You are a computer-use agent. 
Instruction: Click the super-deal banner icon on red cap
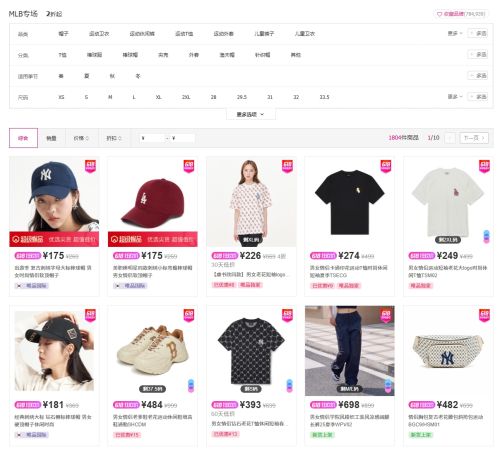pos(114,239)
